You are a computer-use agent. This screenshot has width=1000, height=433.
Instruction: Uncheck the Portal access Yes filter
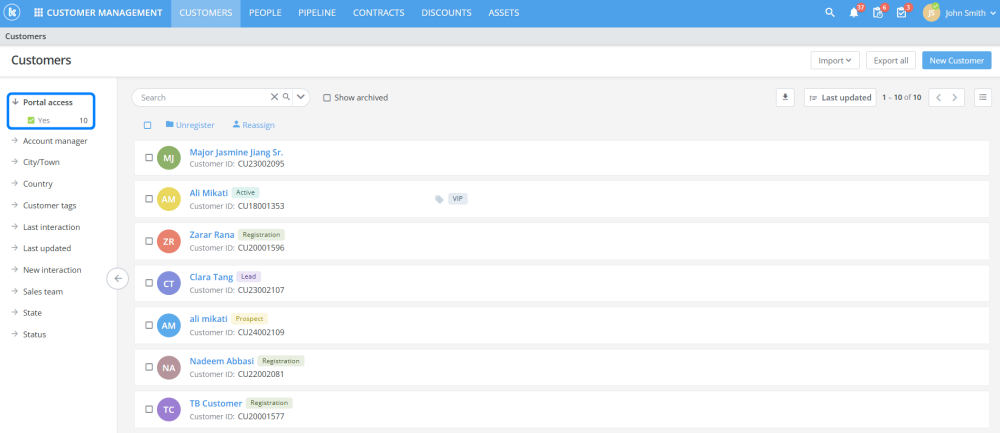(31, 120)
